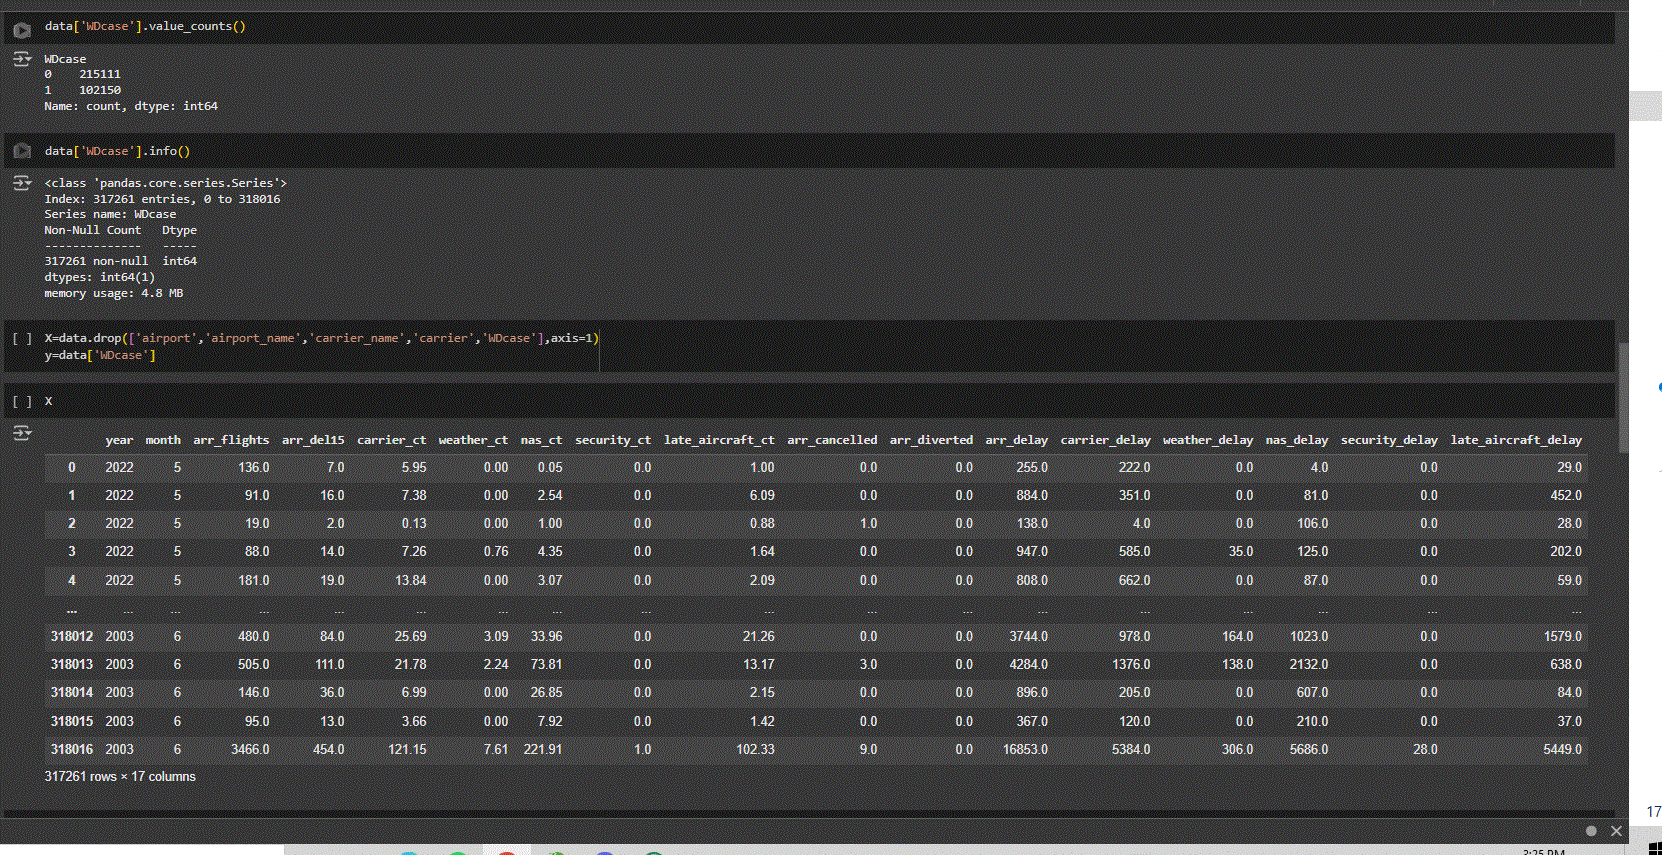Click the carrier_delay value 5384.0
The width and height of the screenshot is (1662, 855).
click(x=1131, y=749)
